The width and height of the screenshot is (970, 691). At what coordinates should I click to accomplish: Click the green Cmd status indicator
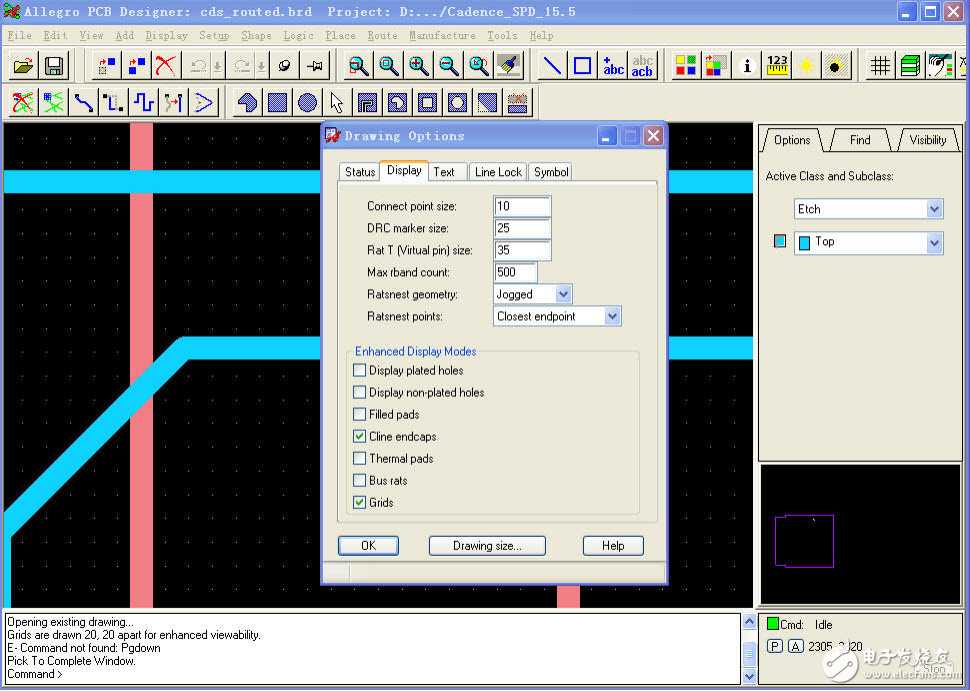773,624
